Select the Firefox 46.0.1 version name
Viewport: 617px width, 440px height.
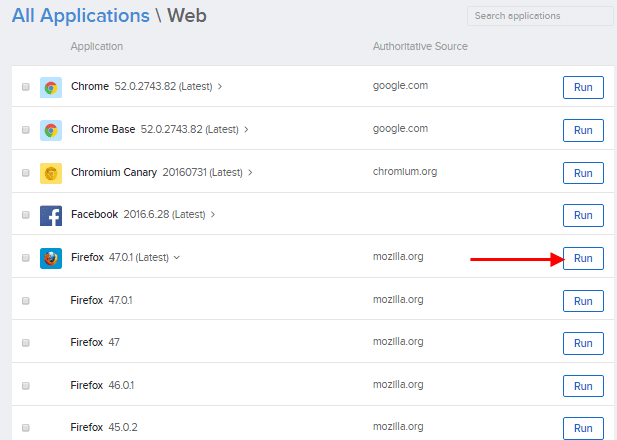point(102,385)
